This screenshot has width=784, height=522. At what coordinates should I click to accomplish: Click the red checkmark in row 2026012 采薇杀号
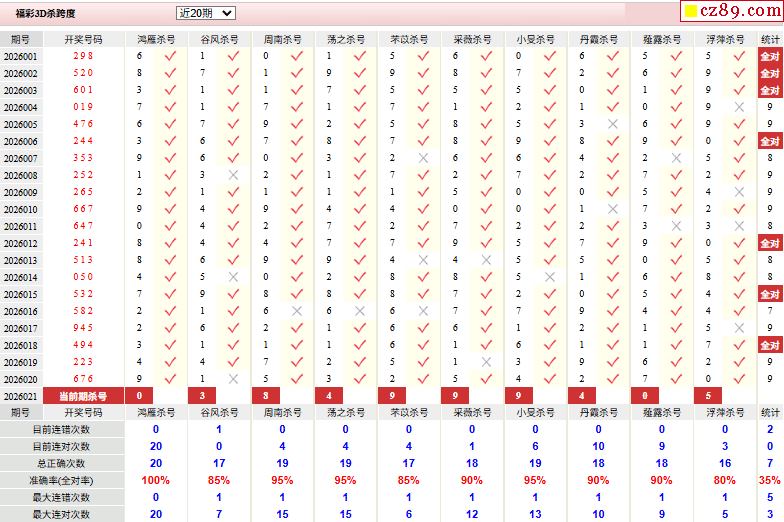click(486, 243)
